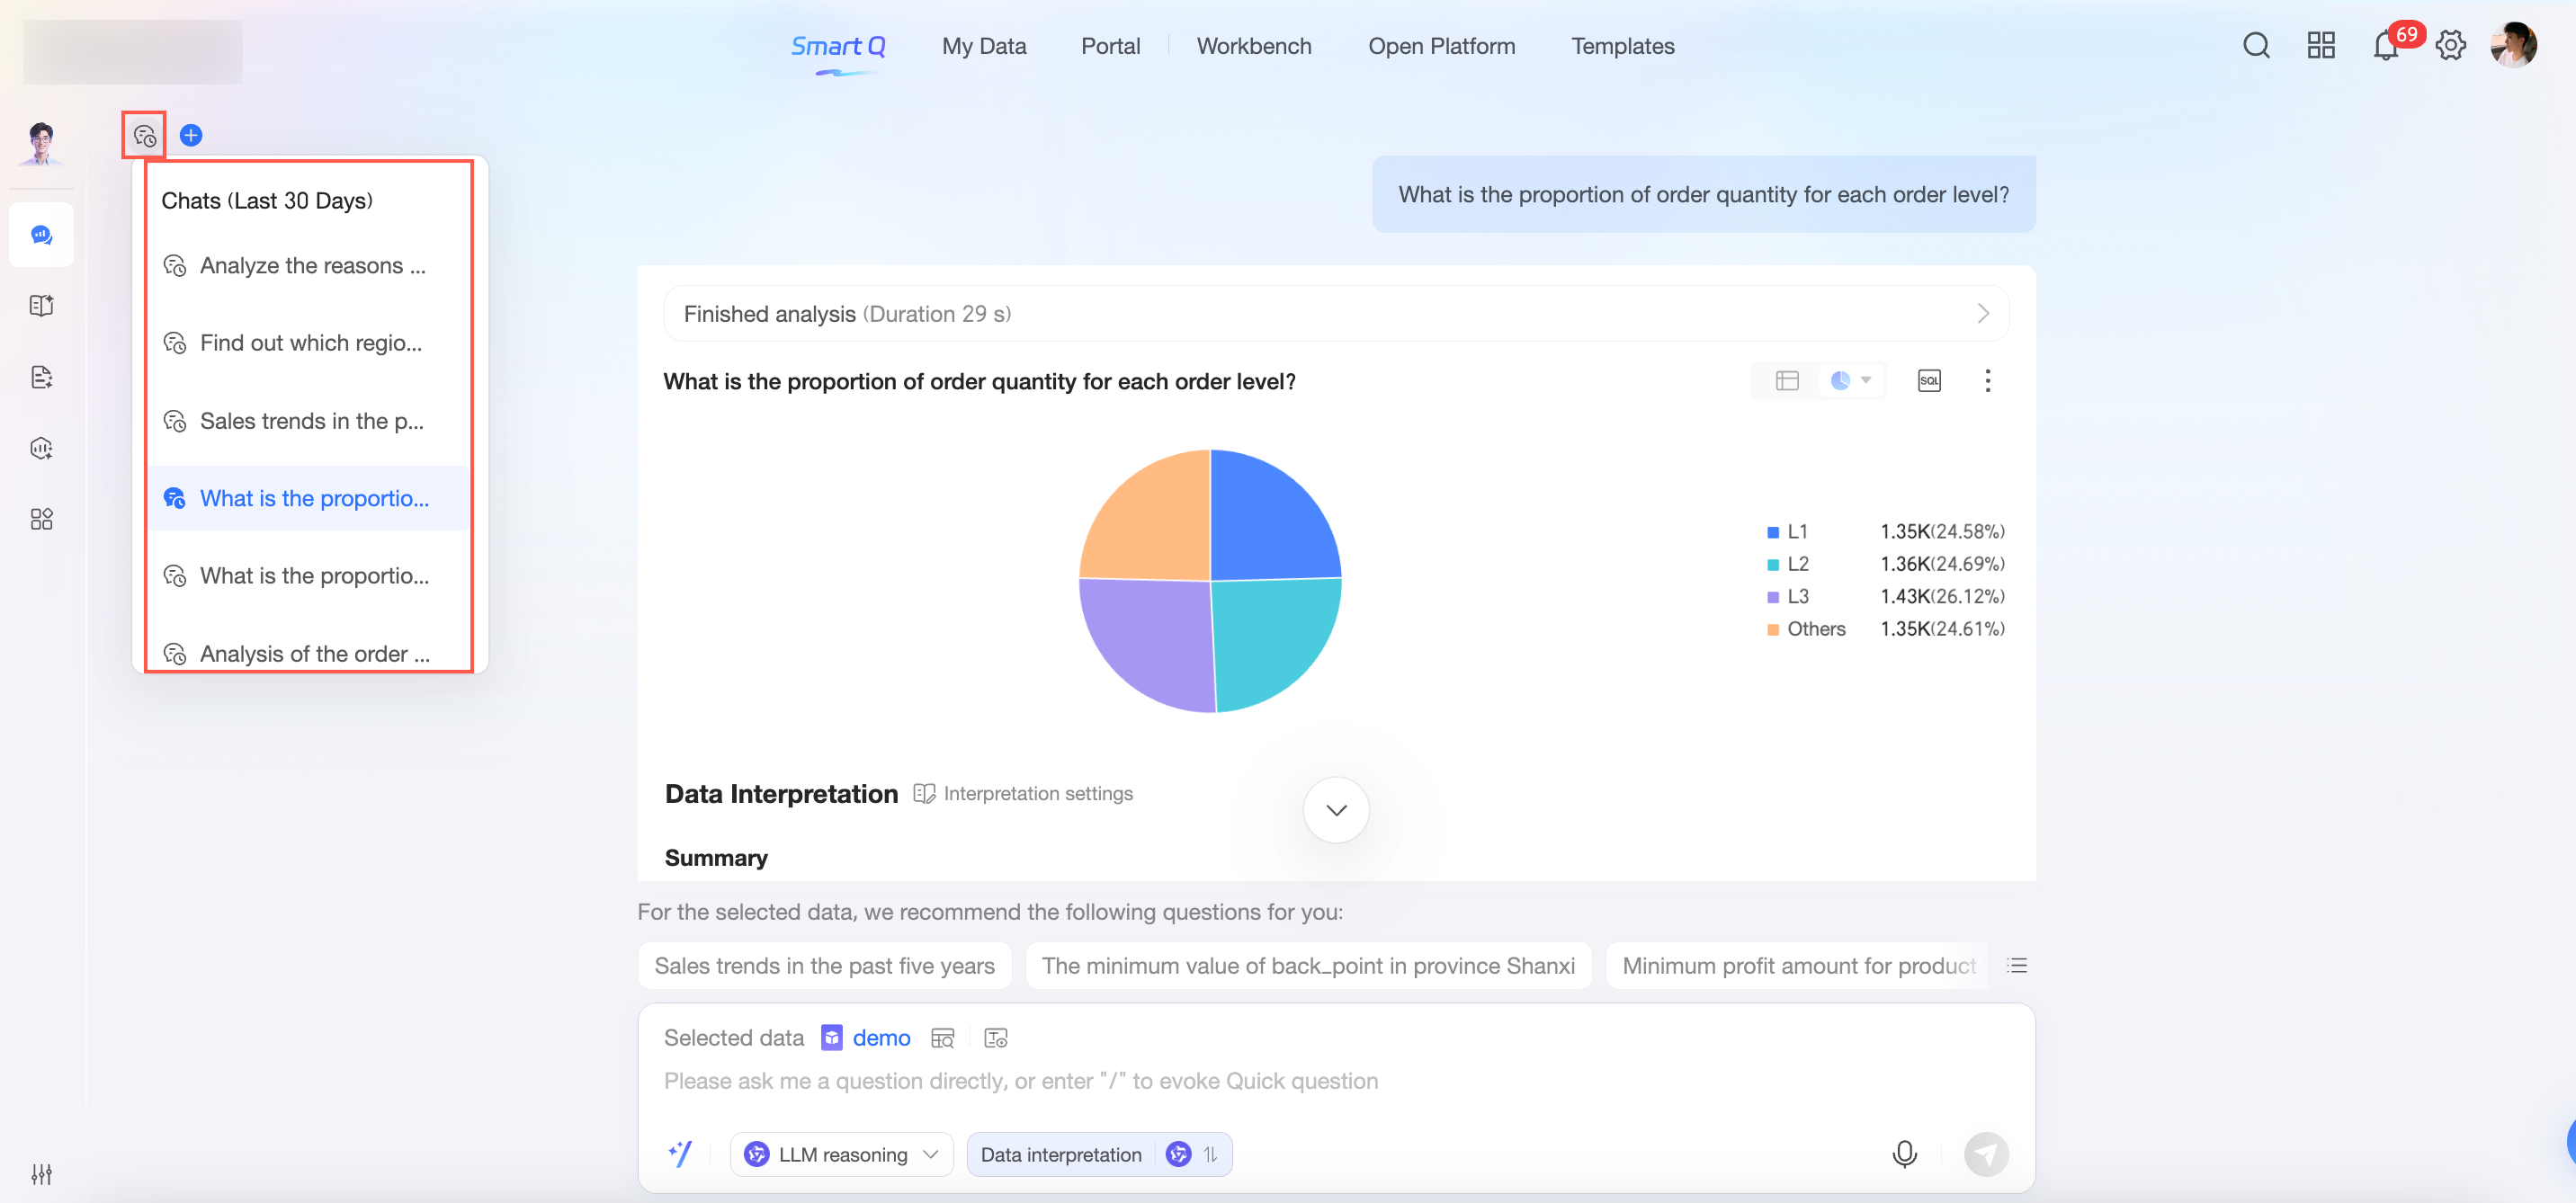Image resolution: width=2576 pixels, height=1203 pixels.
Task: Click the sliders settings icon in sidebar
Action: 41,1173
